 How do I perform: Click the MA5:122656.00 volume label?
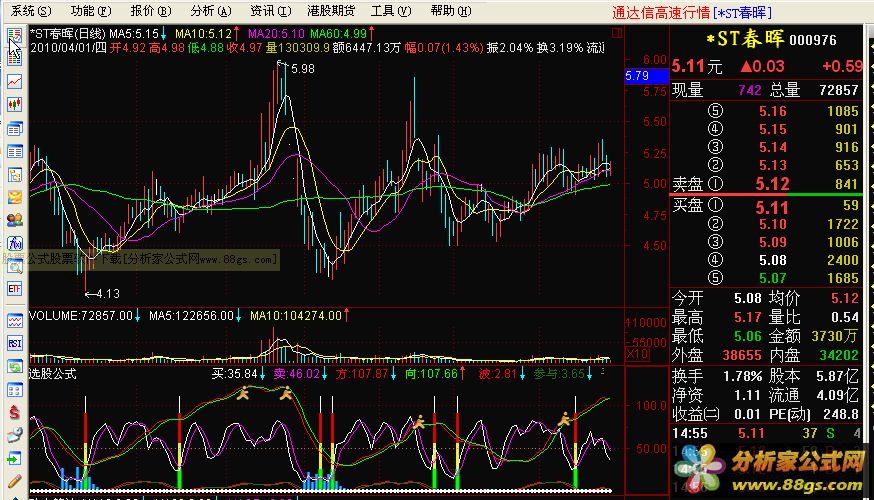pyautogui.click(x=191, y=316)
